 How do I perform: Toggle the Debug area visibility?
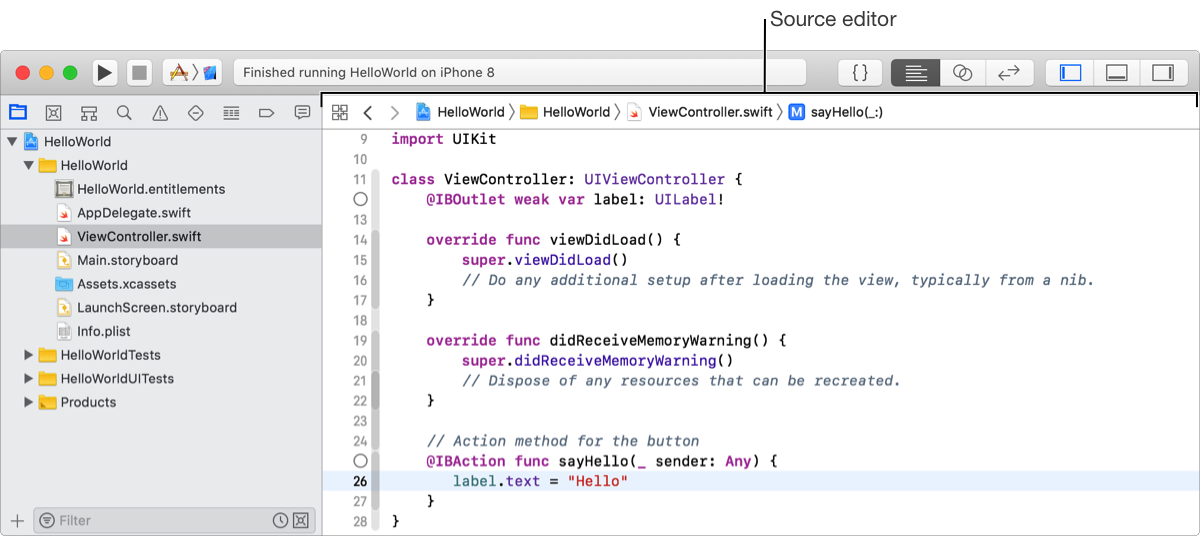coord(1116,73)
